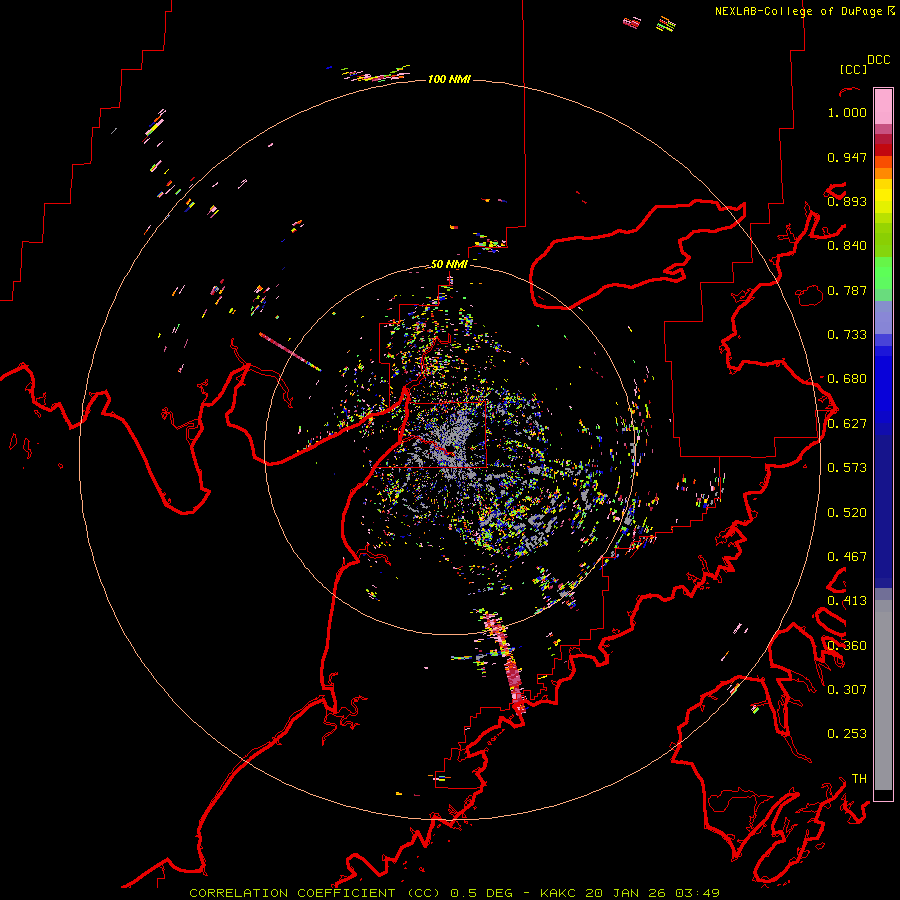The image size is (900, 900).
Task: Click the 0.680 legend value
Action: coord(847,379)
